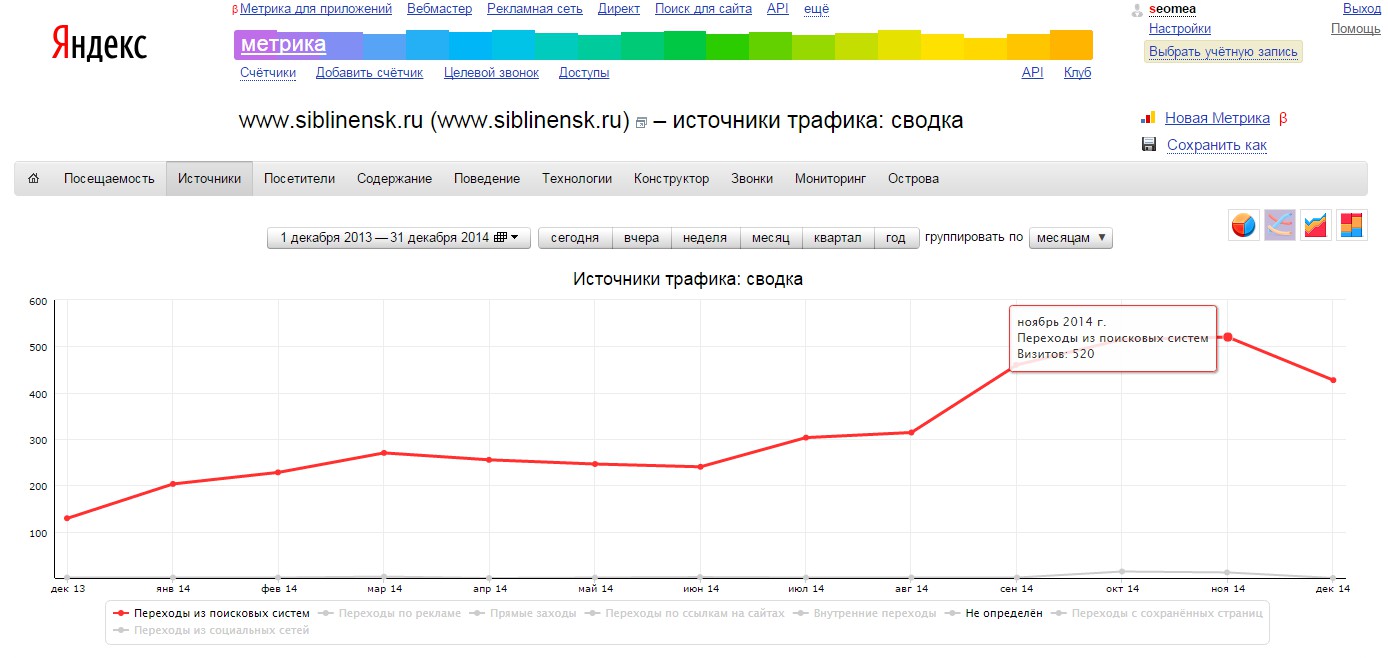Toggle Переходы из социальных сетей series
The image size is (1388, 658).
click(x=212, y=631)
